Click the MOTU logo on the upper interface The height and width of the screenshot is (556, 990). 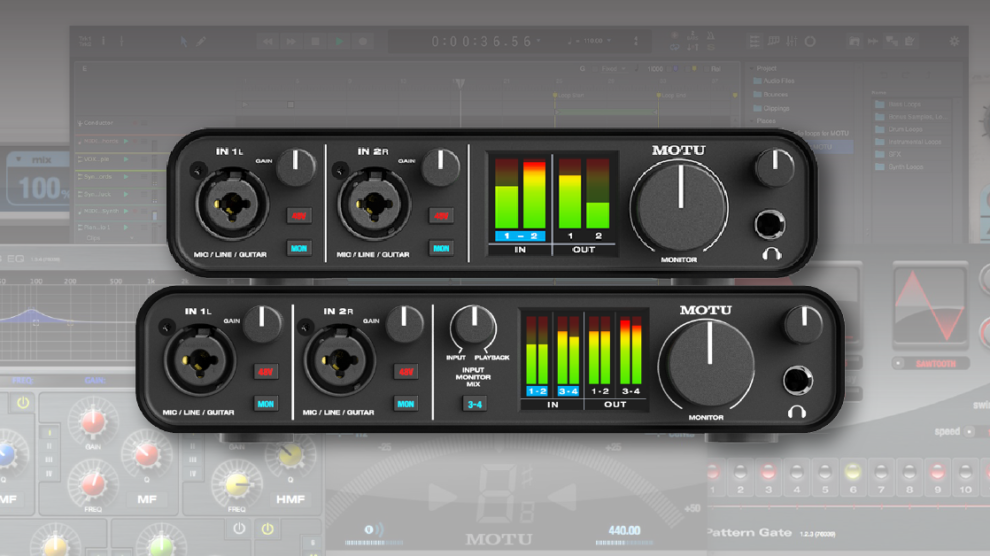(678, 151)
